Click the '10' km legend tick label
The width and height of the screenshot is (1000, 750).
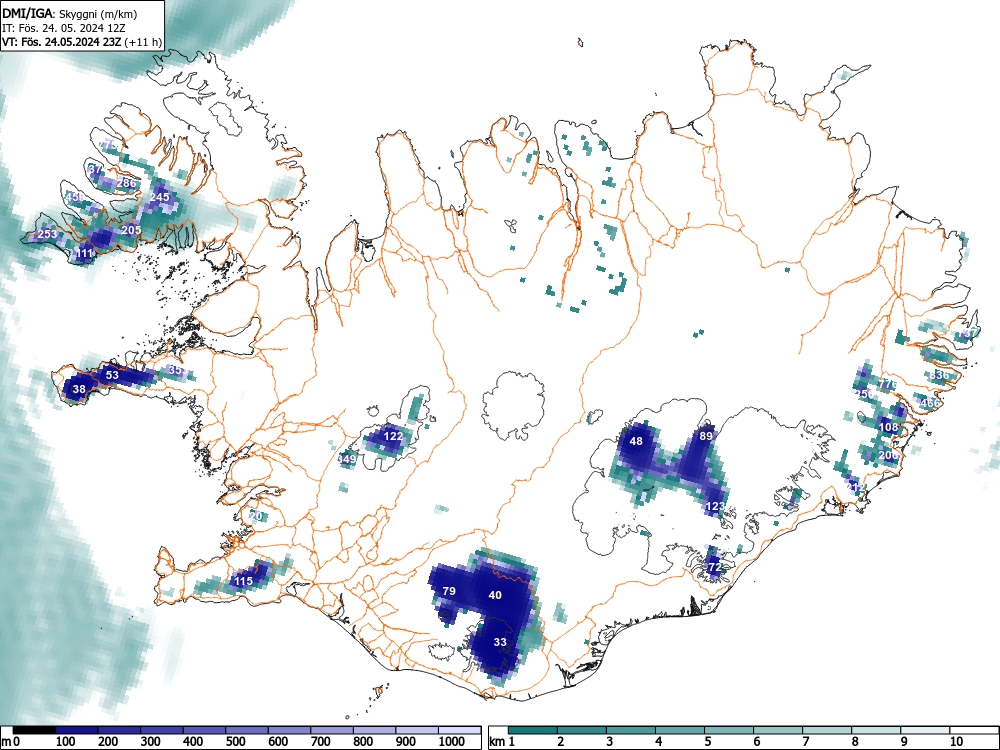956,742
